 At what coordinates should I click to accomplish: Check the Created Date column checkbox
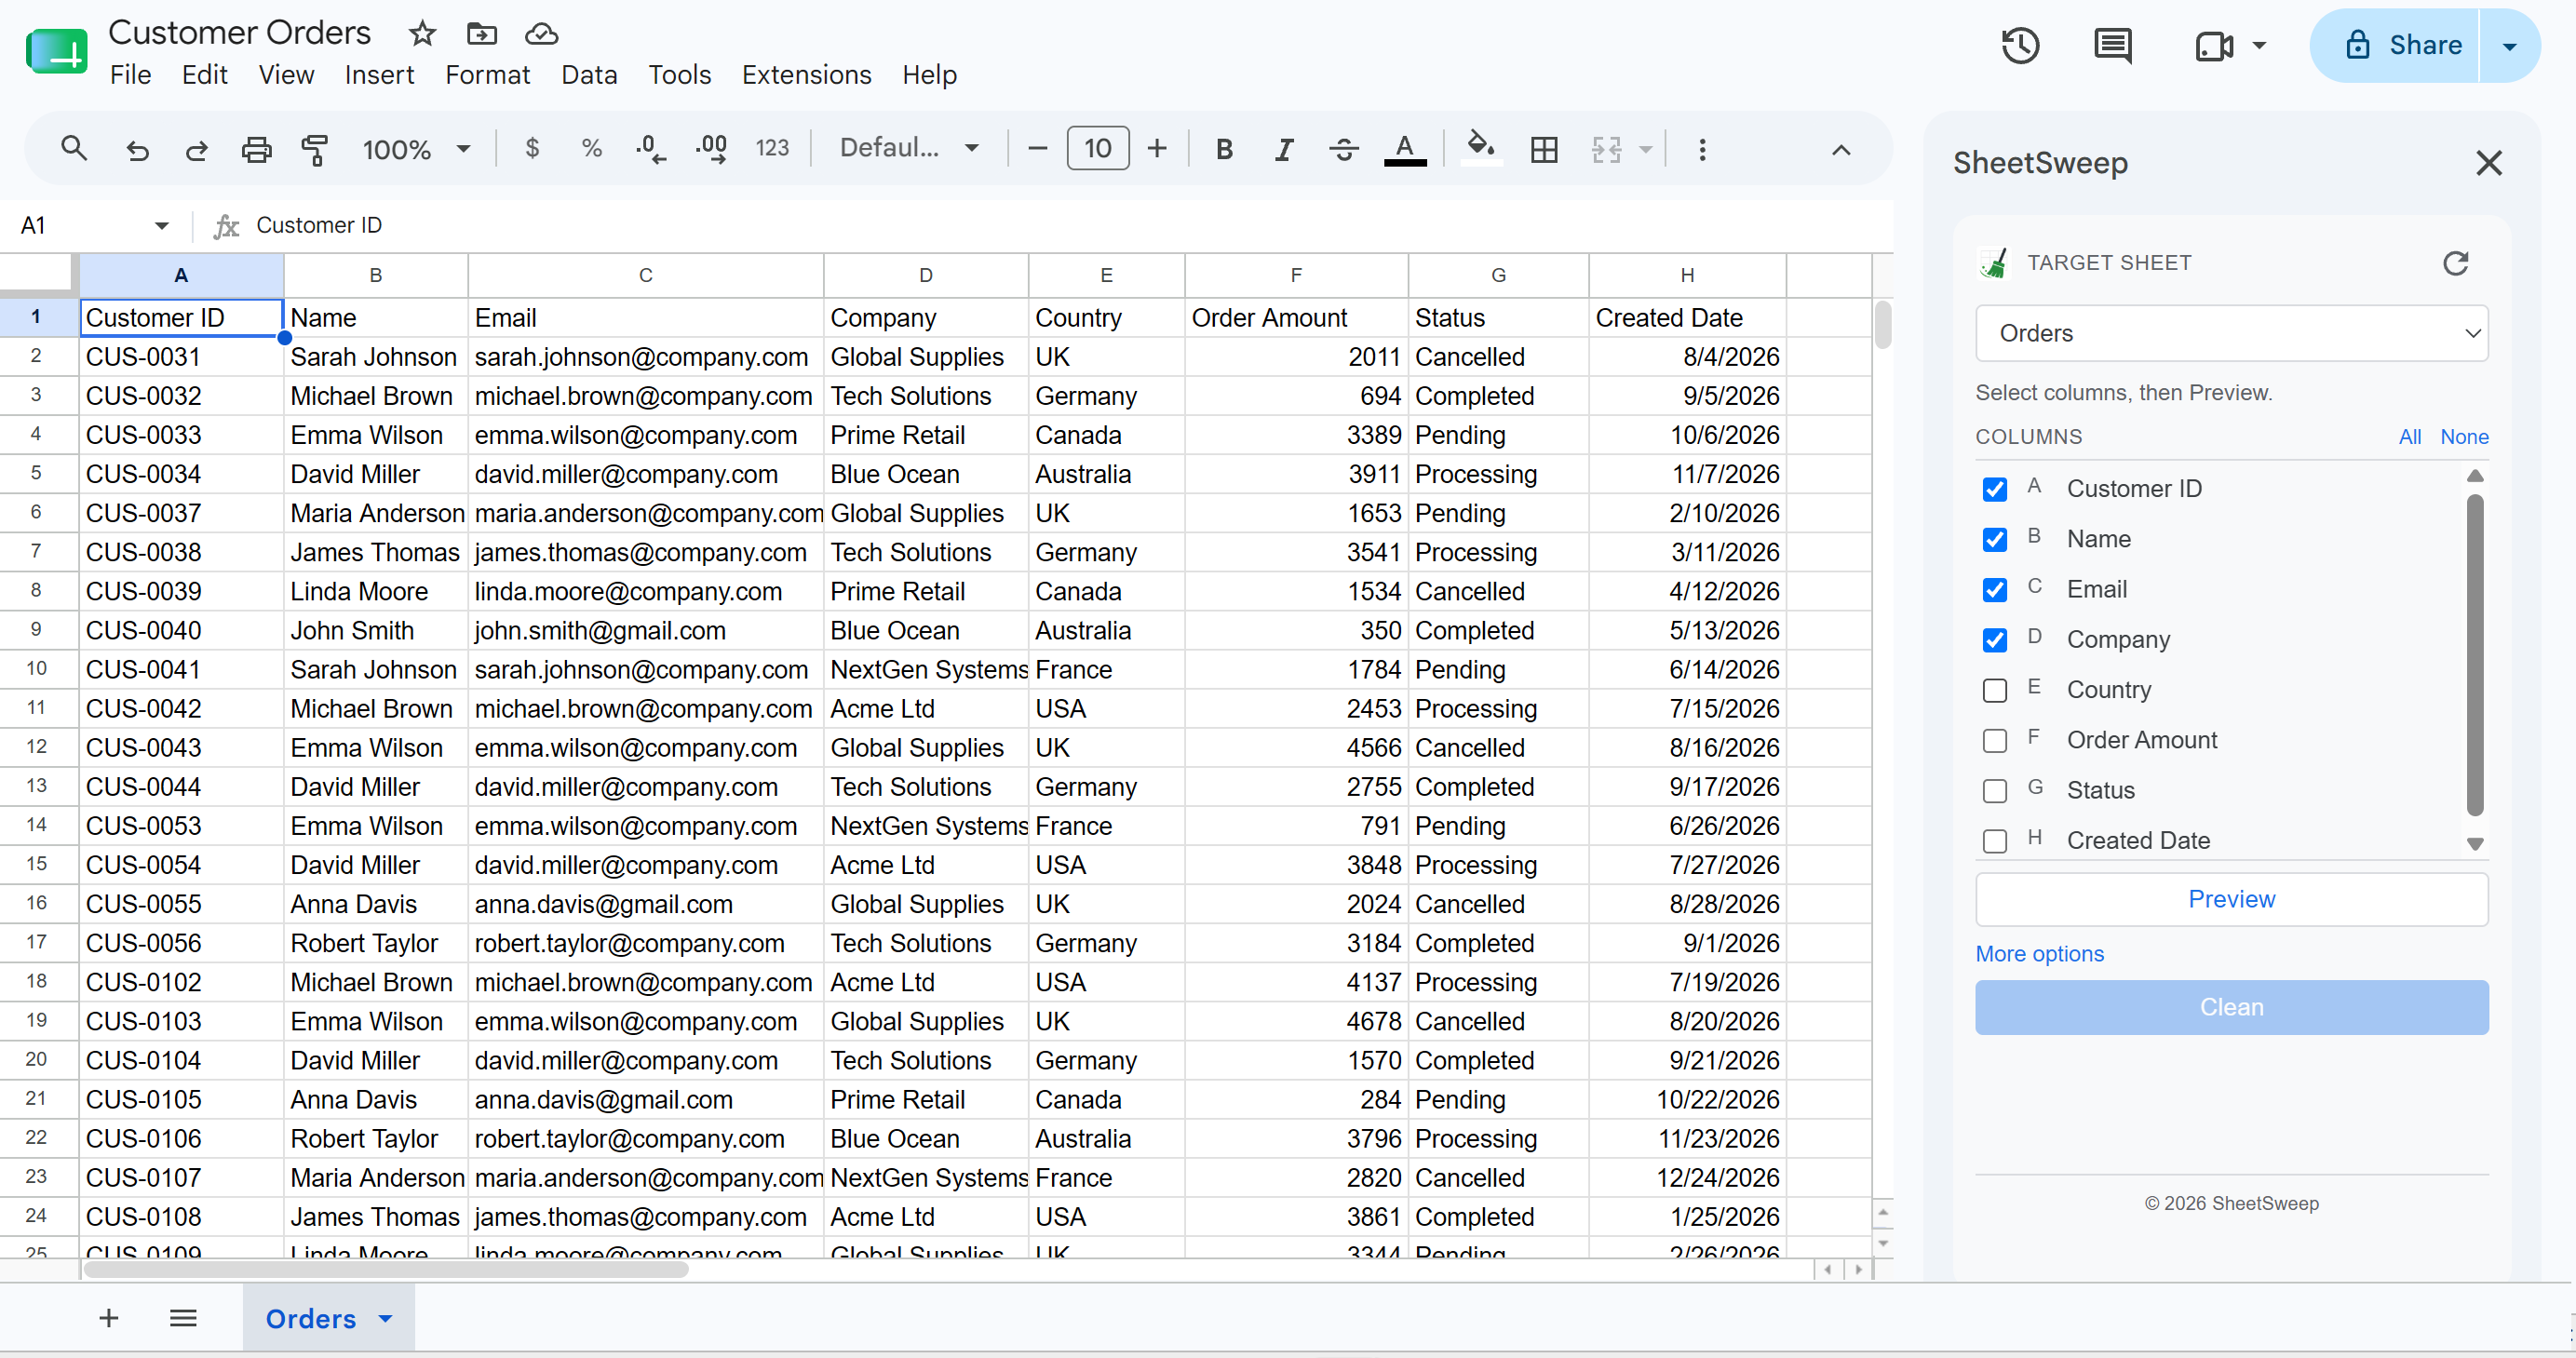point(1994,841)
